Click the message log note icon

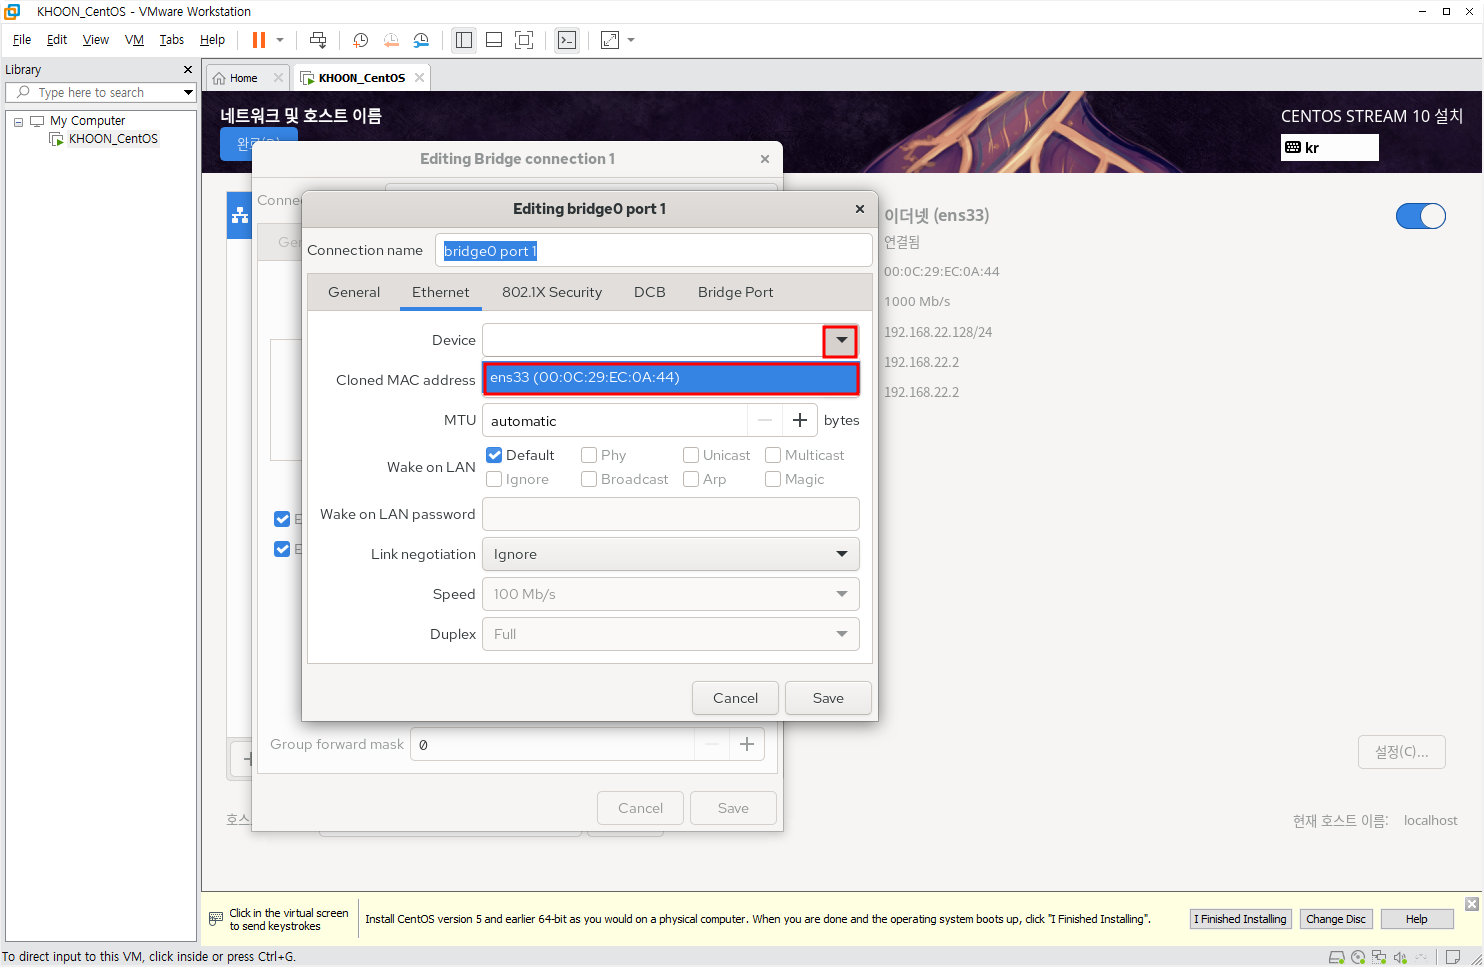point(1453,957)
